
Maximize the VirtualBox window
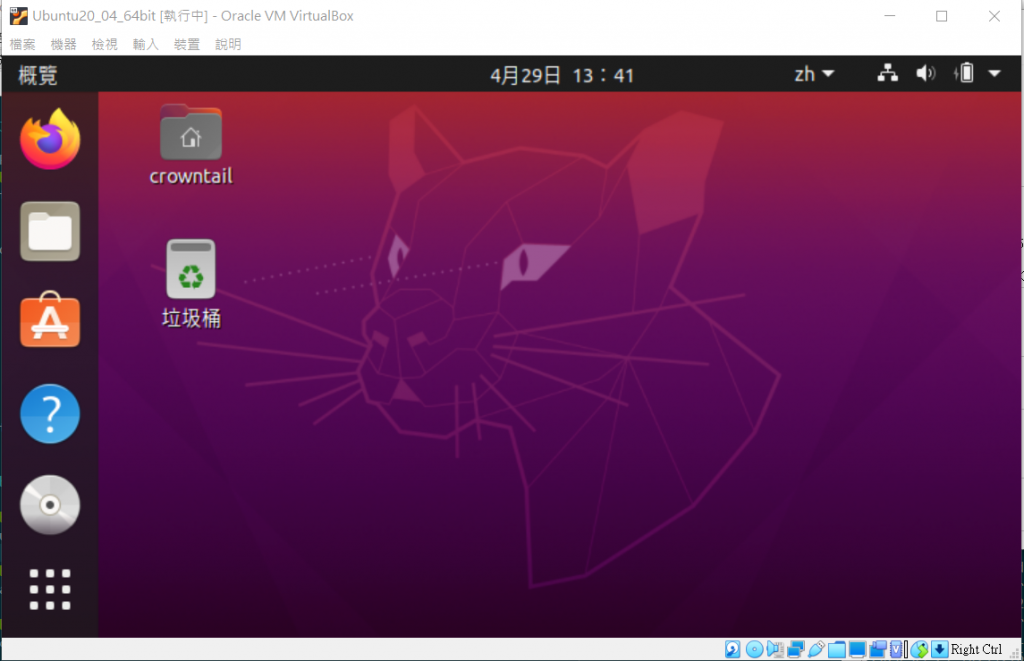(x=941, y=16)
